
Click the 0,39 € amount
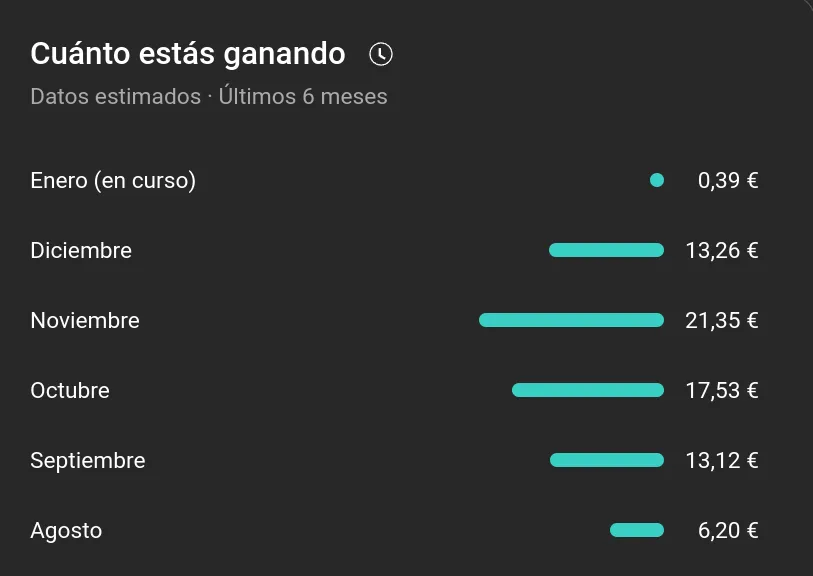[x=728, y=181]
